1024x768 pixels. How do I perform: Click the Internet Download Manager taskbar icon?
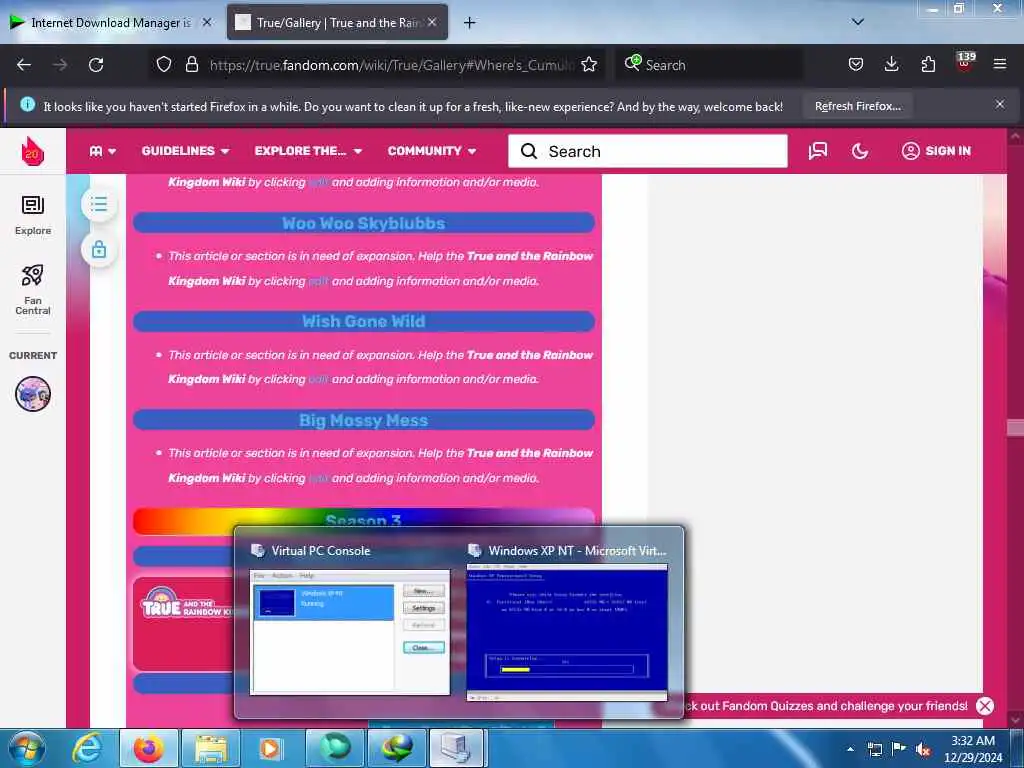[396, 748]
